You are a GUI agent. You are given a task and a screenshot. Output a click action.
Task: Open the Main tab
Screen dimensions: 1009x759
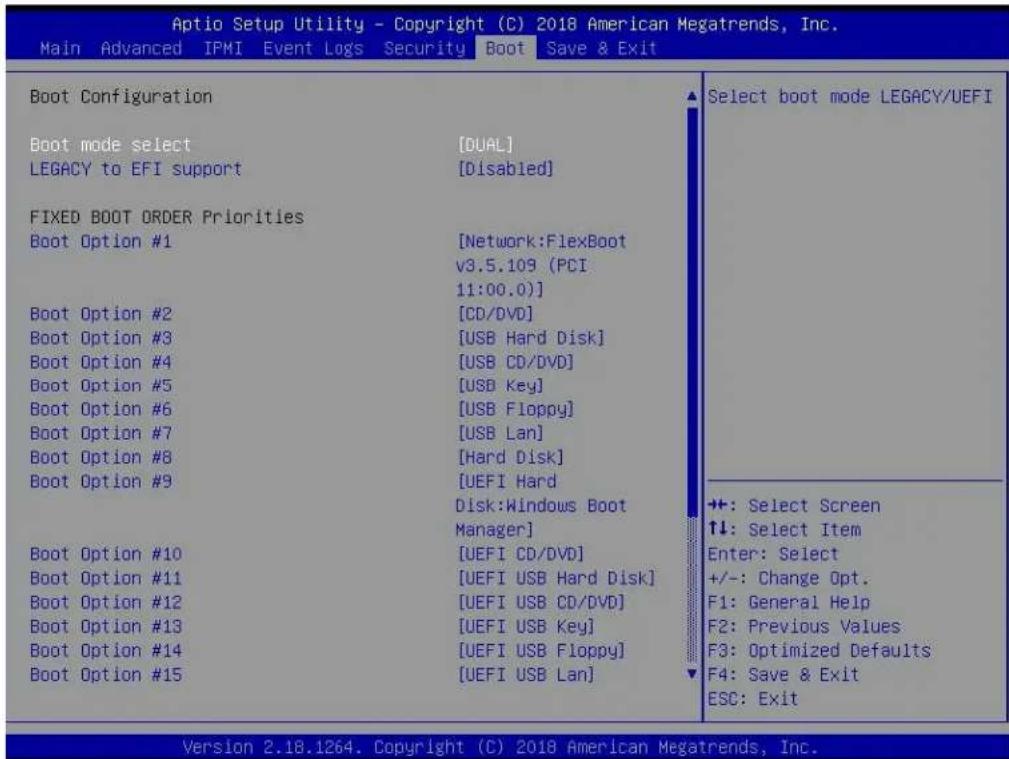(x=60, y=48)
